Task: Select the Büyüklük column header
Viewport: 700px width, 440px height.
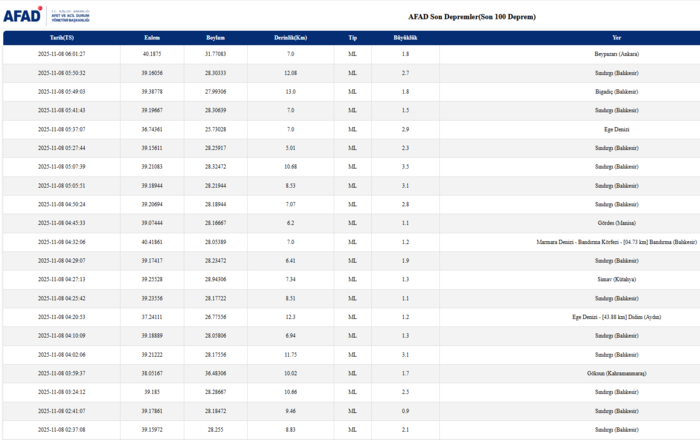Action: [x=405, y=37]
